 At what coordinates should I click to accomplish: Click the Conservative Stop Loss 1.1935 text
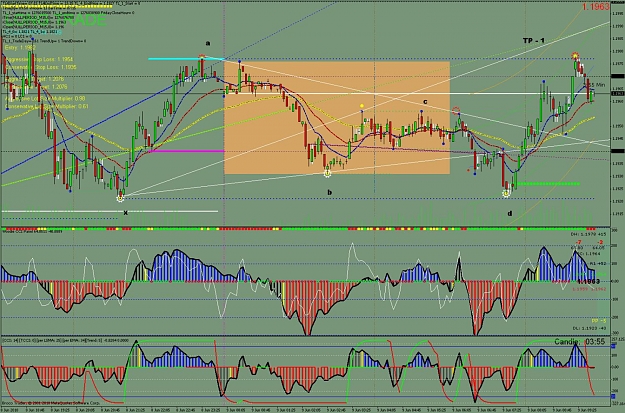pyautogui.click(x=41, y=67)
